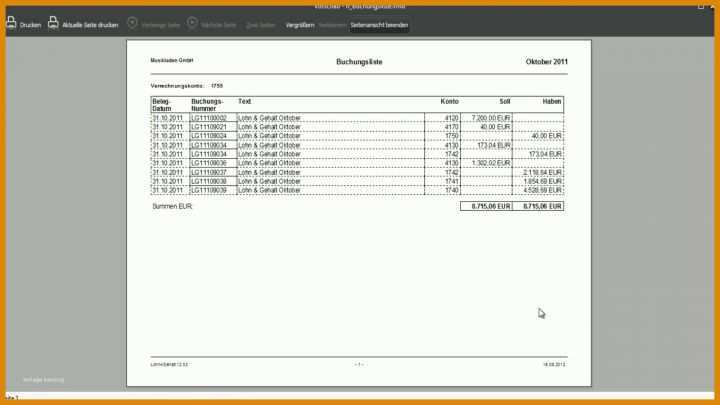Click the Oktober 2011 heading
The image size is (720, 405).
coord(546,62)
